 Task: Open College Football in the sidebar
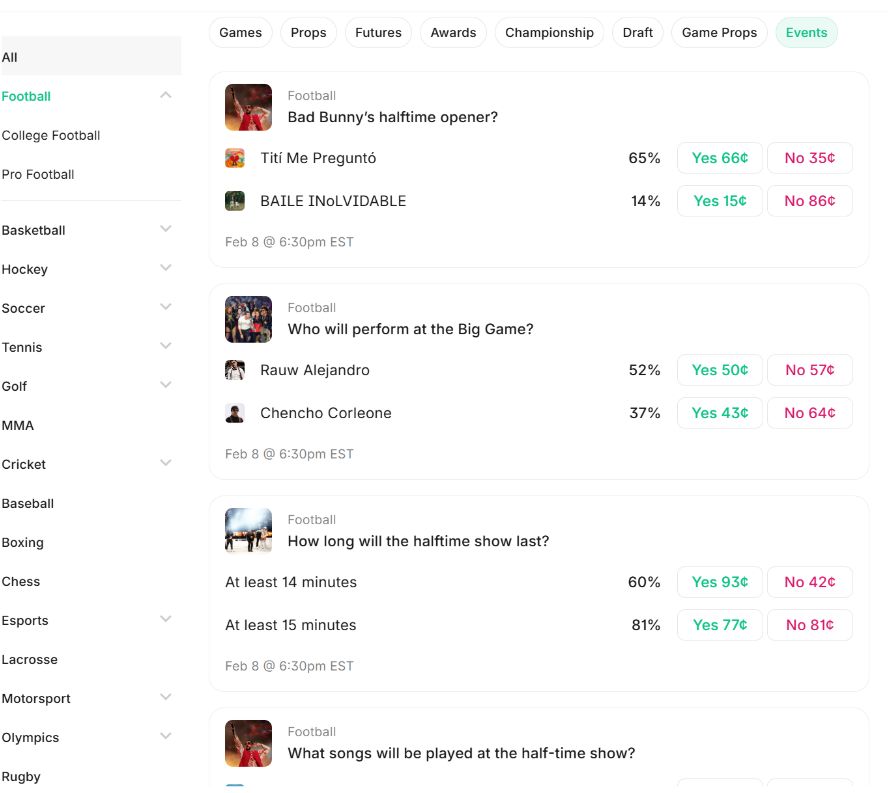point(51,135)
